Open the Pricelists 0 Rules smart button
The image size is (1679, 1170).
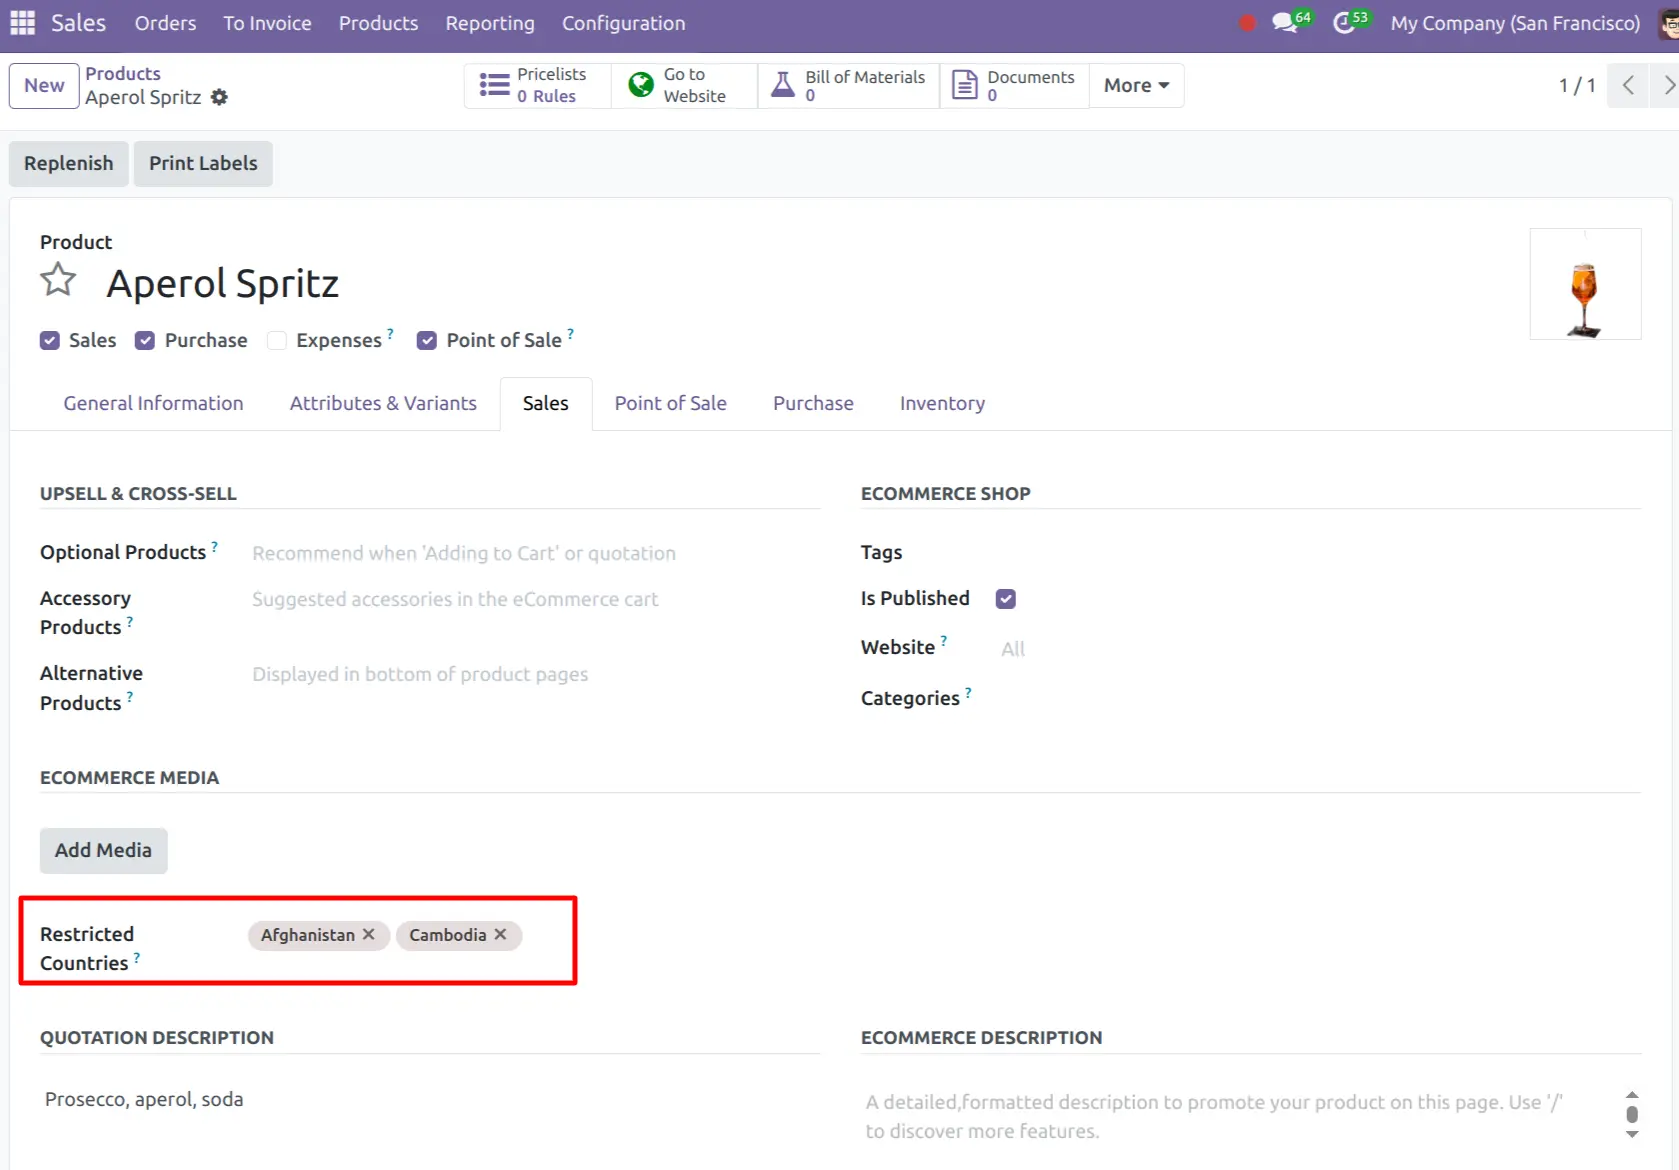537,85
